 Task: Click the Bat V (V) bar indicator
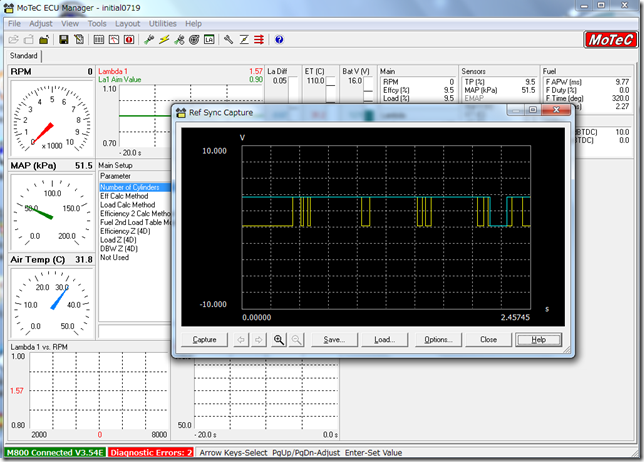tap(368, 90)
